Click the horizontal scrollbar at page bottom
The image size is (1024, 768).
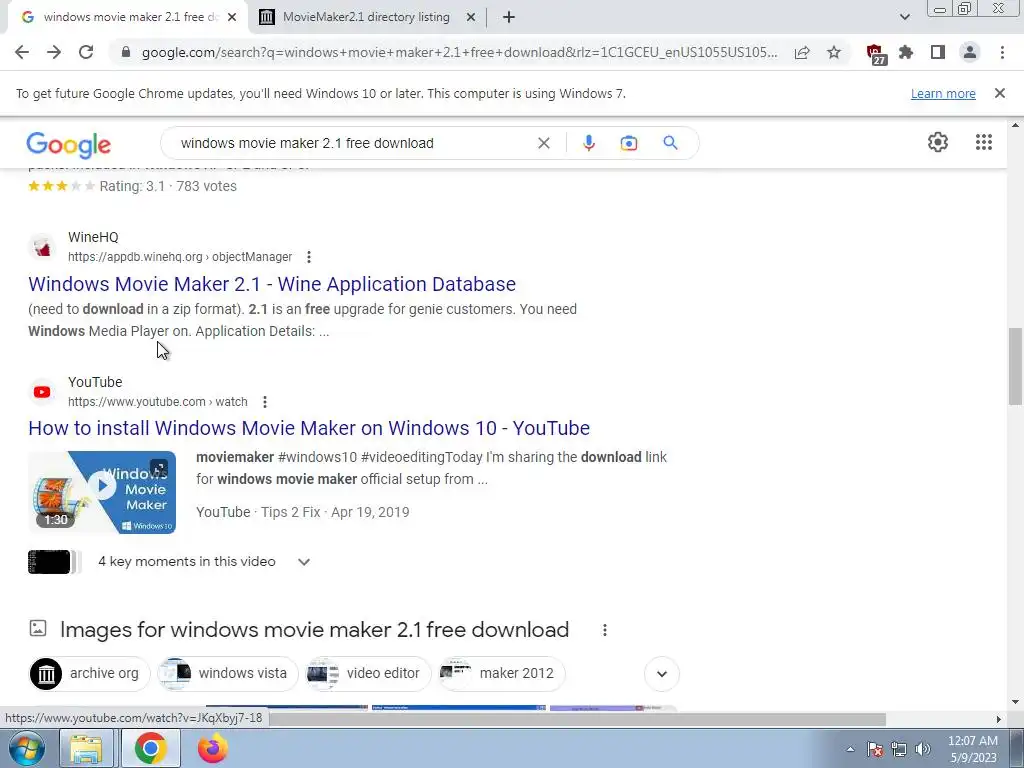coord(577,719)
